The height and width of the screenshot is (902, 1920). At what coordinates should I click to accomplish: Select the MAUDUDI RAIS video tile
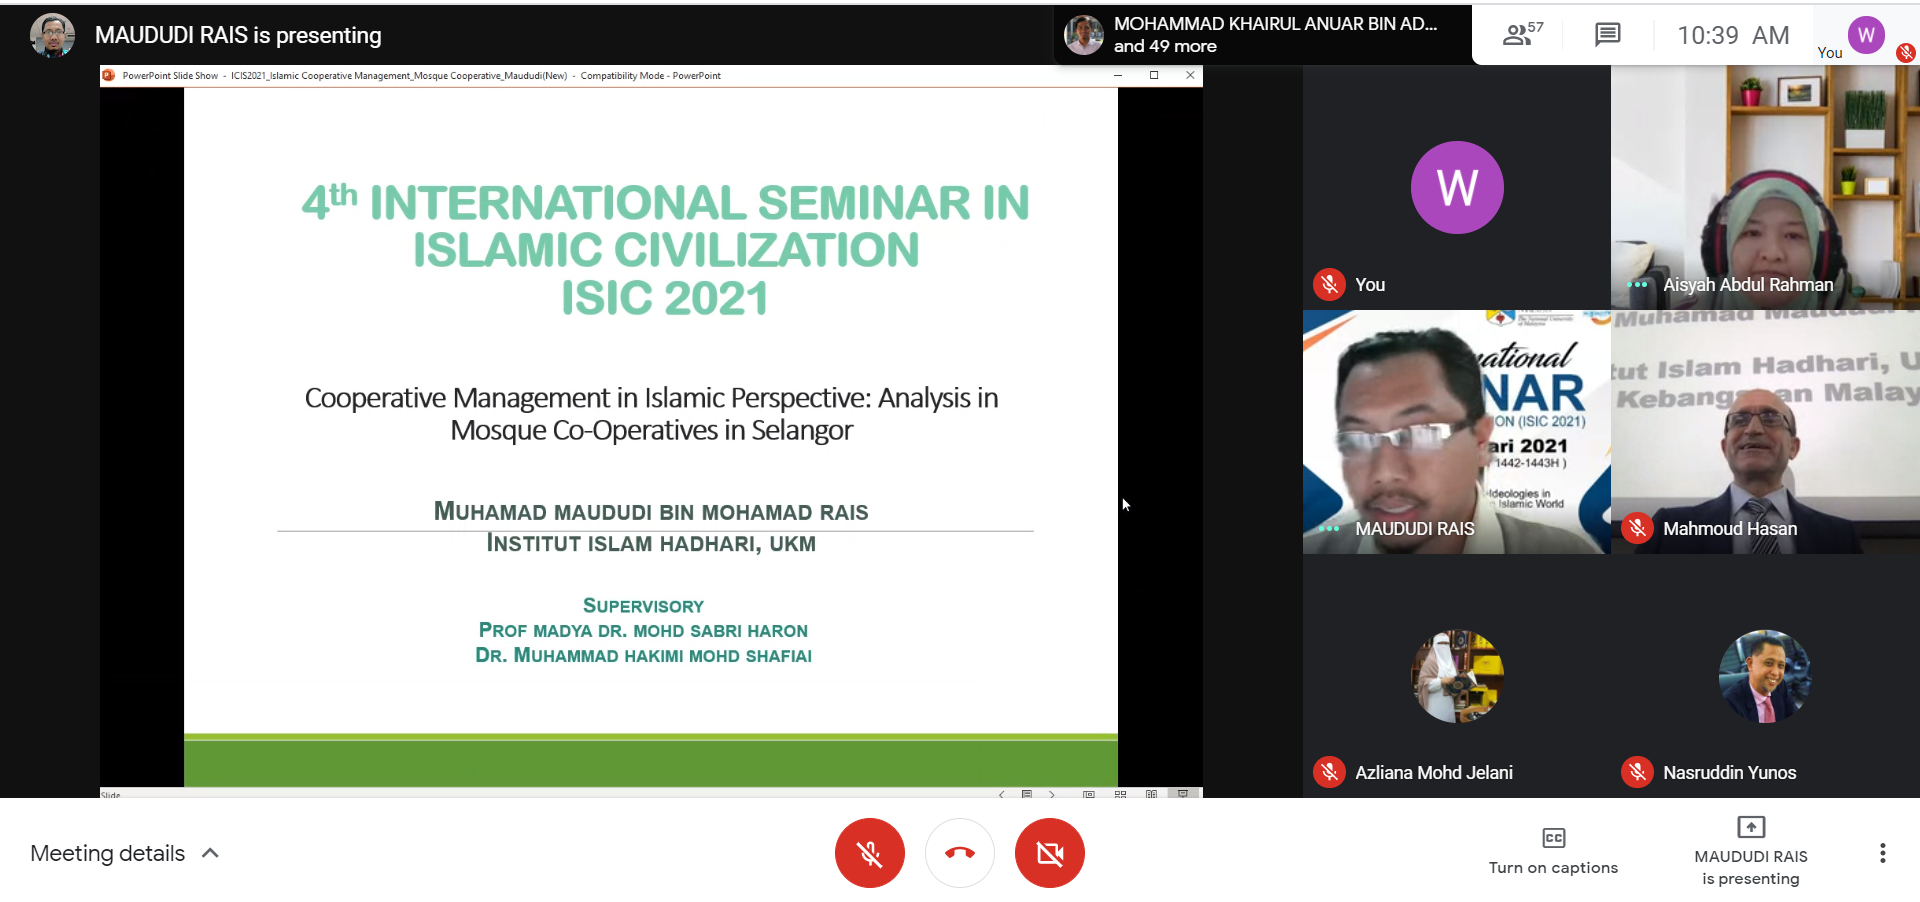(1456, 432)
